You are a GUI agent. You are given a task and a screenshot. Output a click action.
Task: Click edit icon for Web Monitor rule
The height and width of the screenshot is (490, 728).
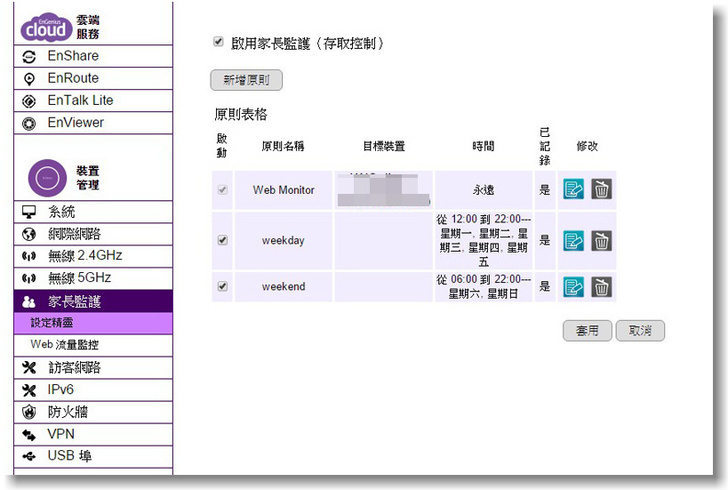coord(573,189)
